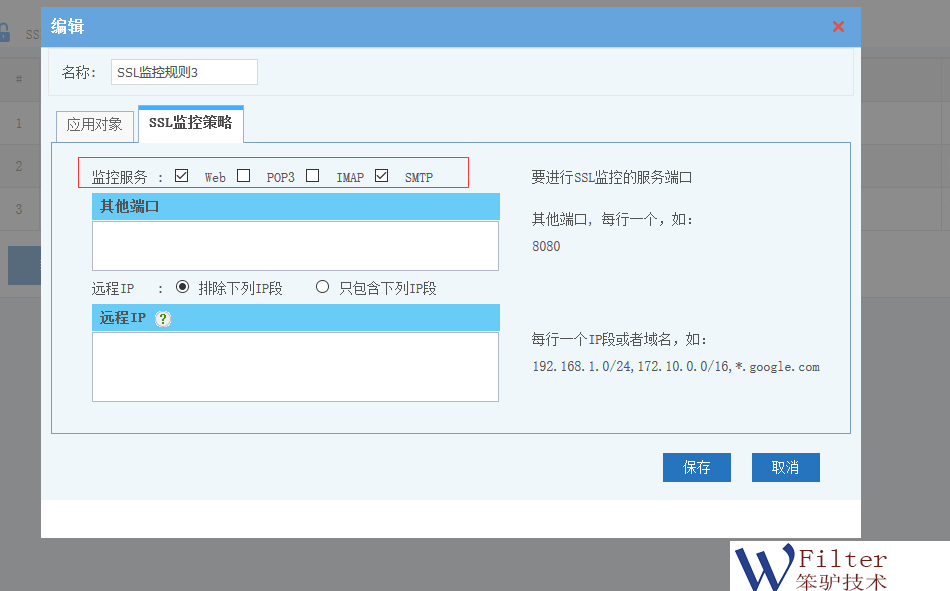The width and height of the screenshot is (950, 591).
Task: Click inside the 远程IP text area
Action: pyautogui.click(x=295, y=366)
